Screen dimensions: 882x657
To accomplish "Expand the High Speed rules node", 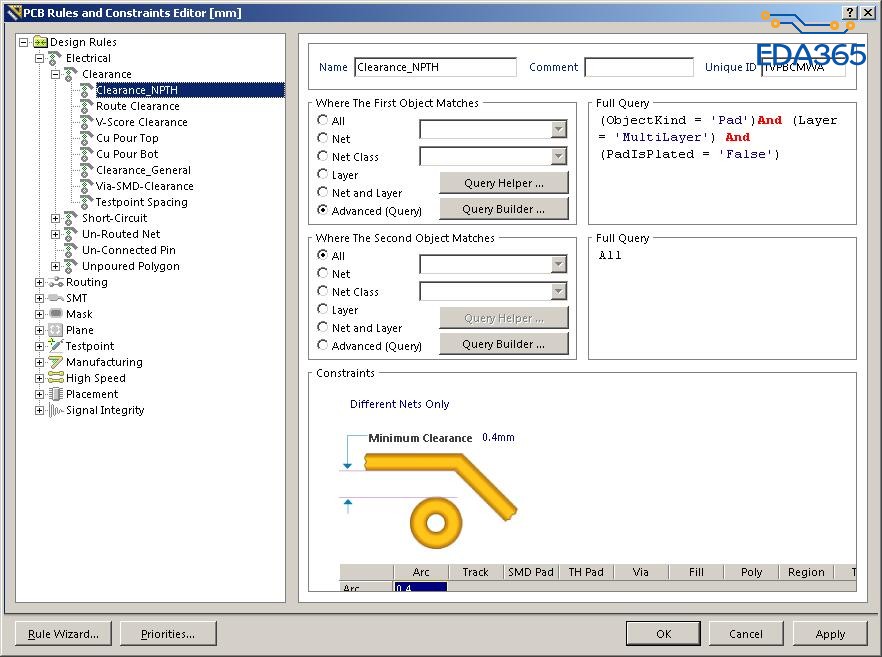I will tap(39, 379).
